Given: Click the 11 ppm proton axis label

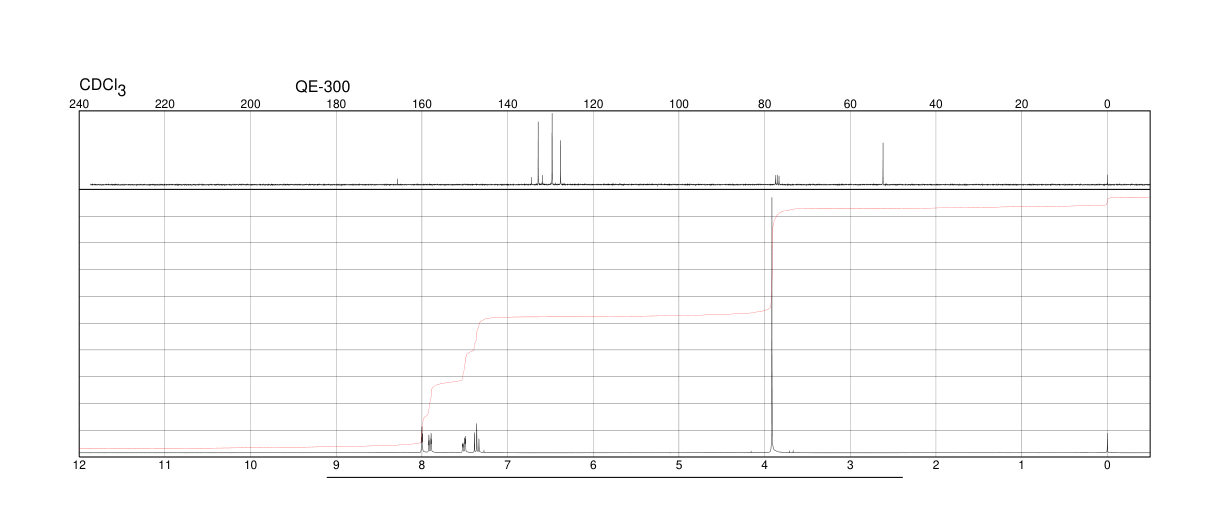Looking at the screenshot, I should 165,465.
